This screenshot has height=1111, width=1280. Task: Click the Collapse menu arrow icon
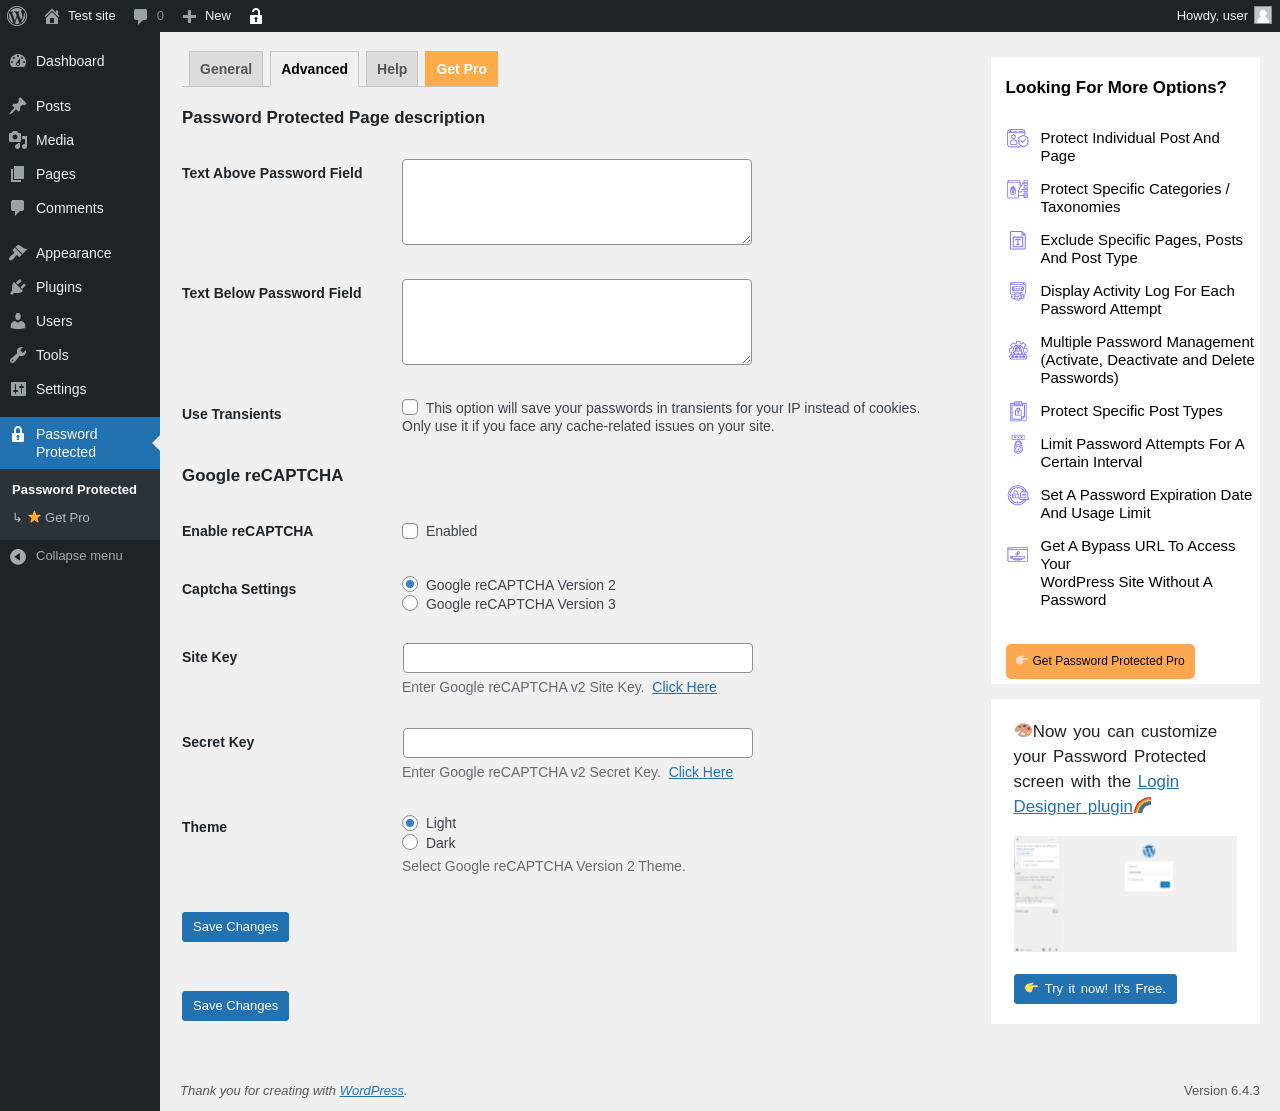pos(18,556)
